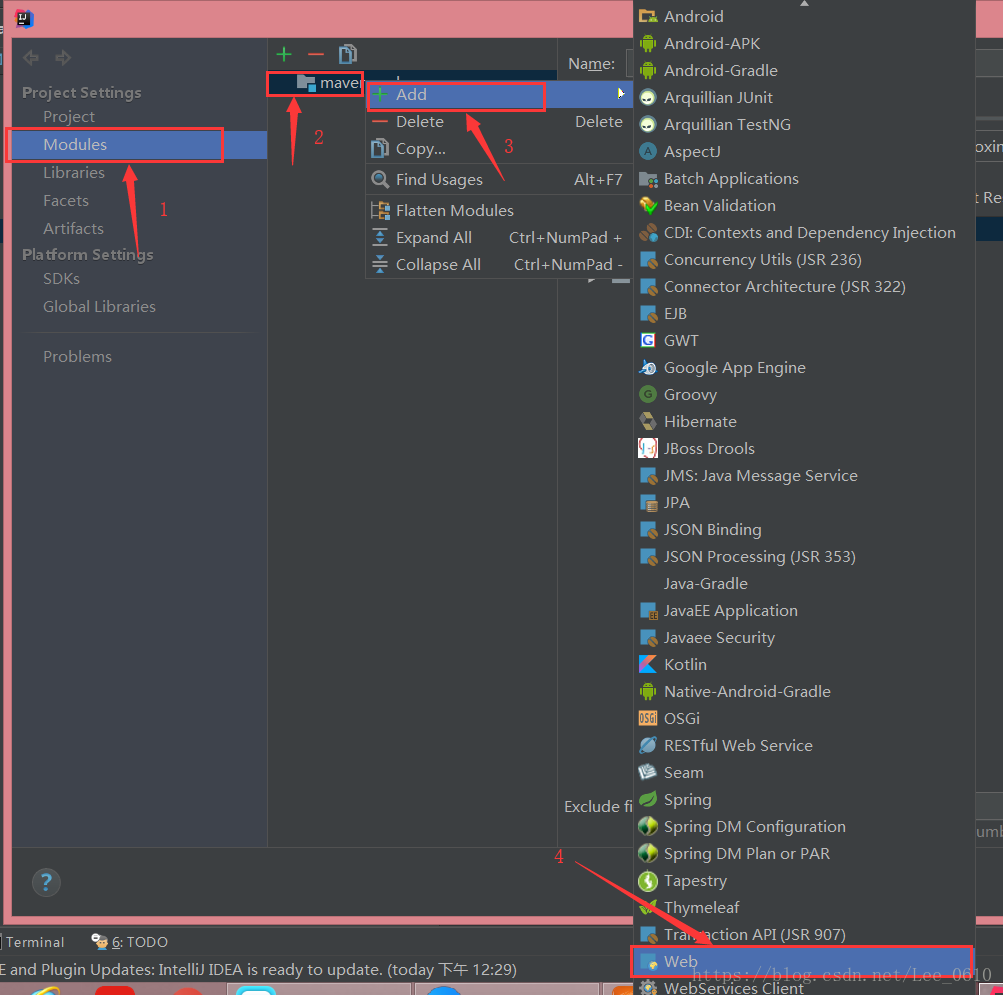1003x995 pixels.
Task: Select Tapestry framework
Action: (804, 880)
